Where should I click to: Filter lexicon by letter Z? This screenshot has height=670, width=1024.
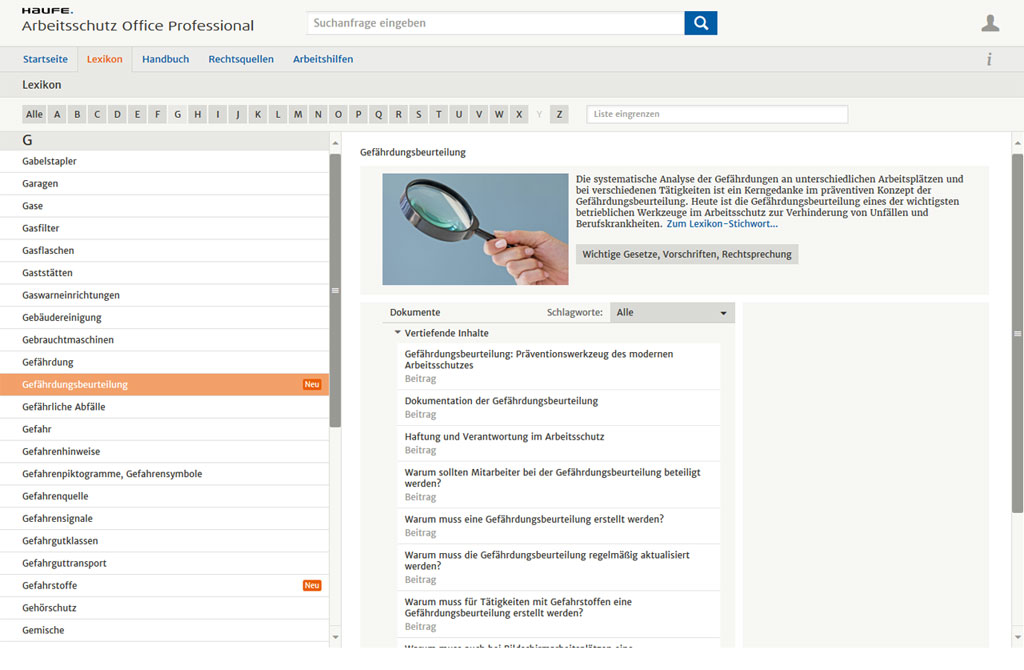559,114
